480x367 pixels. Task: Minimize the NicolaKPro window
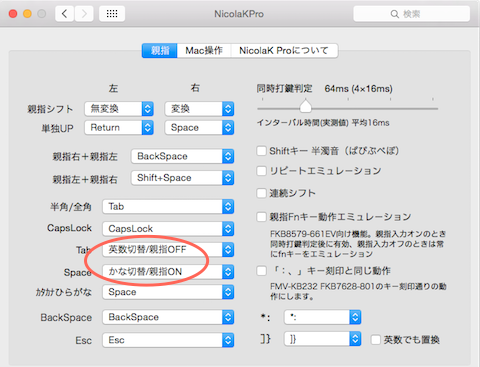click(x=27, y=14)
